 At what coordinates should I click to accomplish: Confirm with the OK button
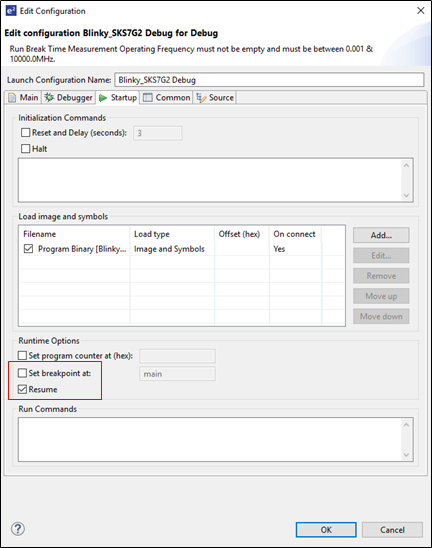(326, 530)
